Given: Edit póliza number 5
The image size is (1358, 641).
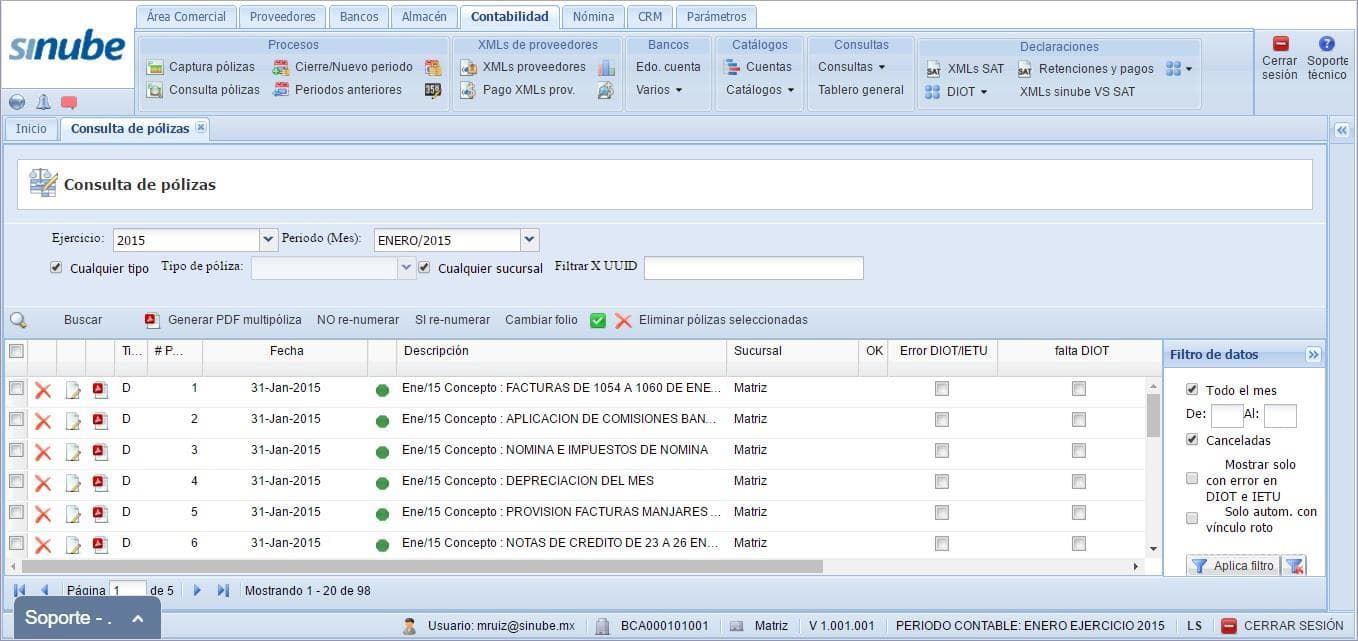Looking at the screenshot, I should pyautogui.click(x=72, y=515).
